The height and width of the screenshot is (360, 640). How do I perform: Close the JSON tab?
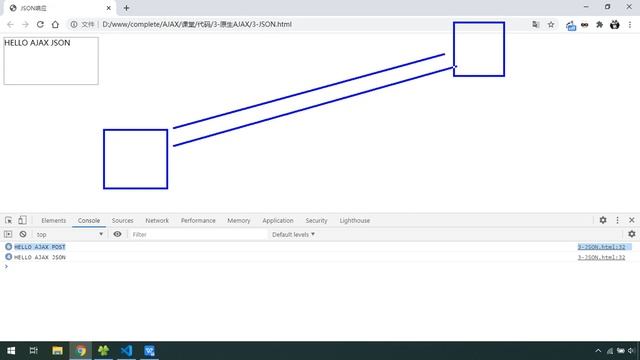pyautogui.click(x=109, y=8)
